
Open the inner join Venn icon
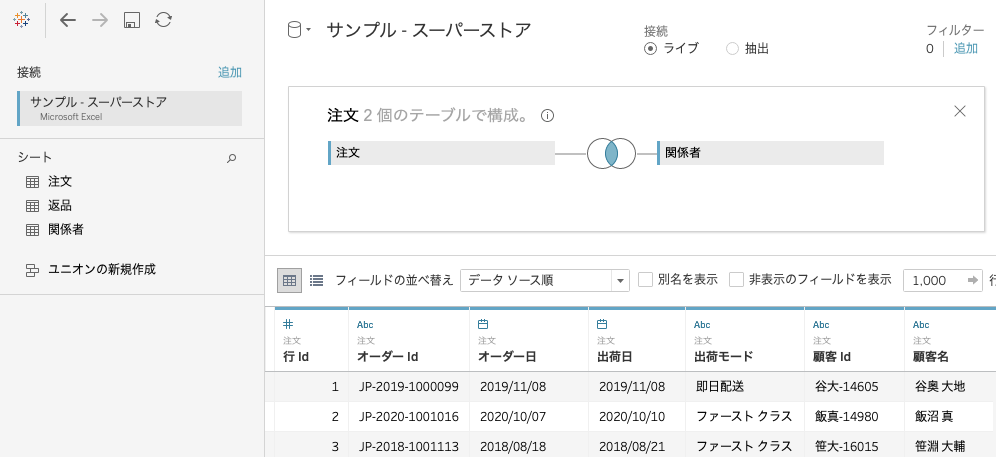(x=611, y=154)
